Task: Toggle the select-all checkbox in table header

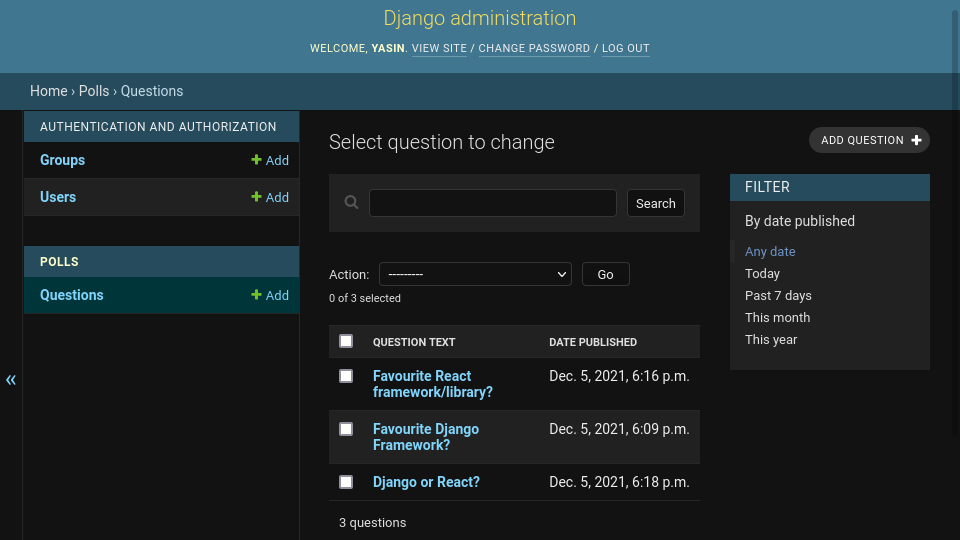Action: 346,341
